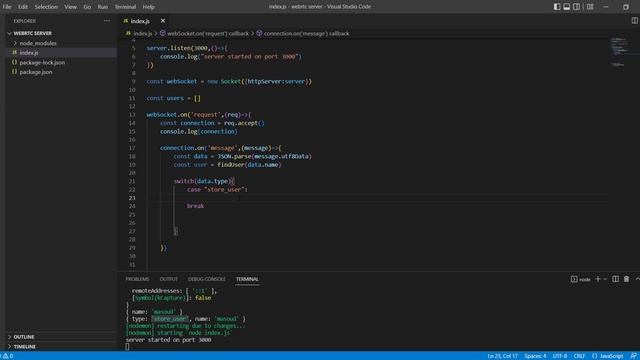Open the Selection menu
Viewport: 640px width, 360px height.
point(46,7)
